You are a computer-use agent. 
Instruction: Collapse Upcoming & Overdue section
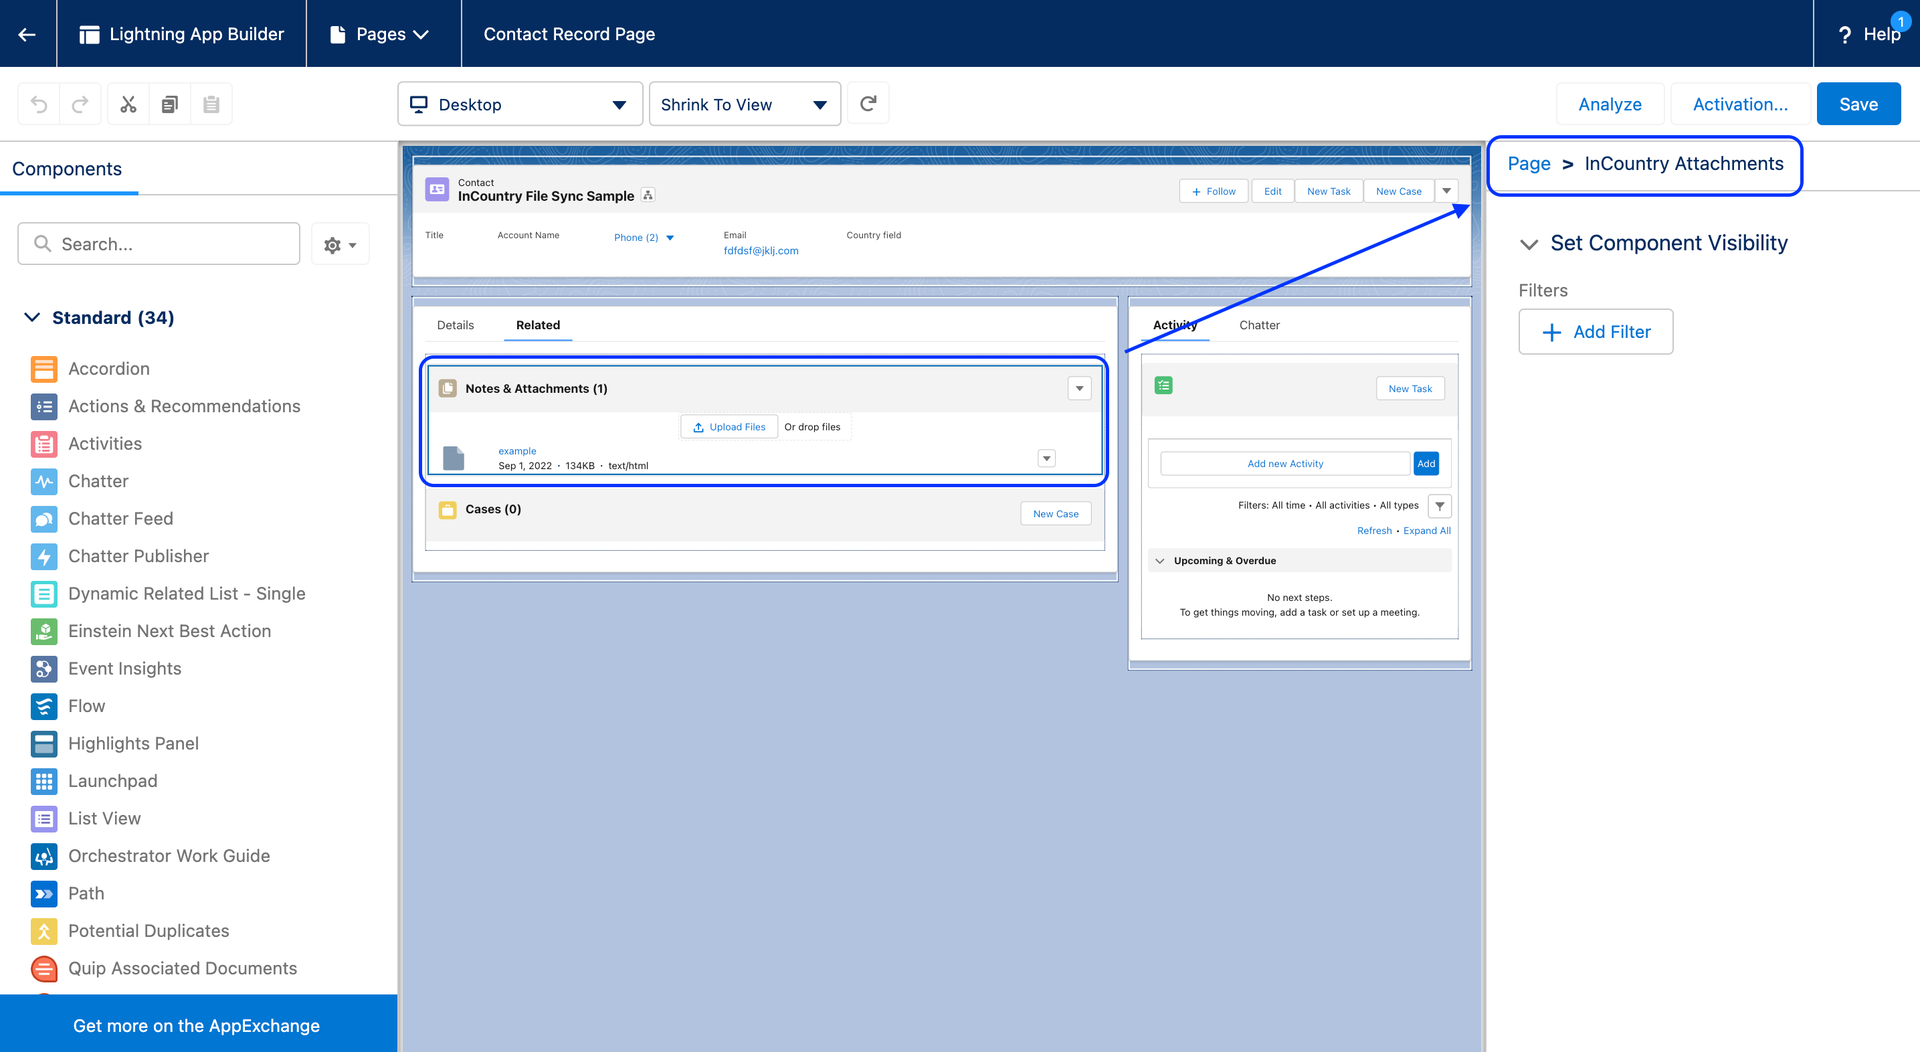(1160, 561)
